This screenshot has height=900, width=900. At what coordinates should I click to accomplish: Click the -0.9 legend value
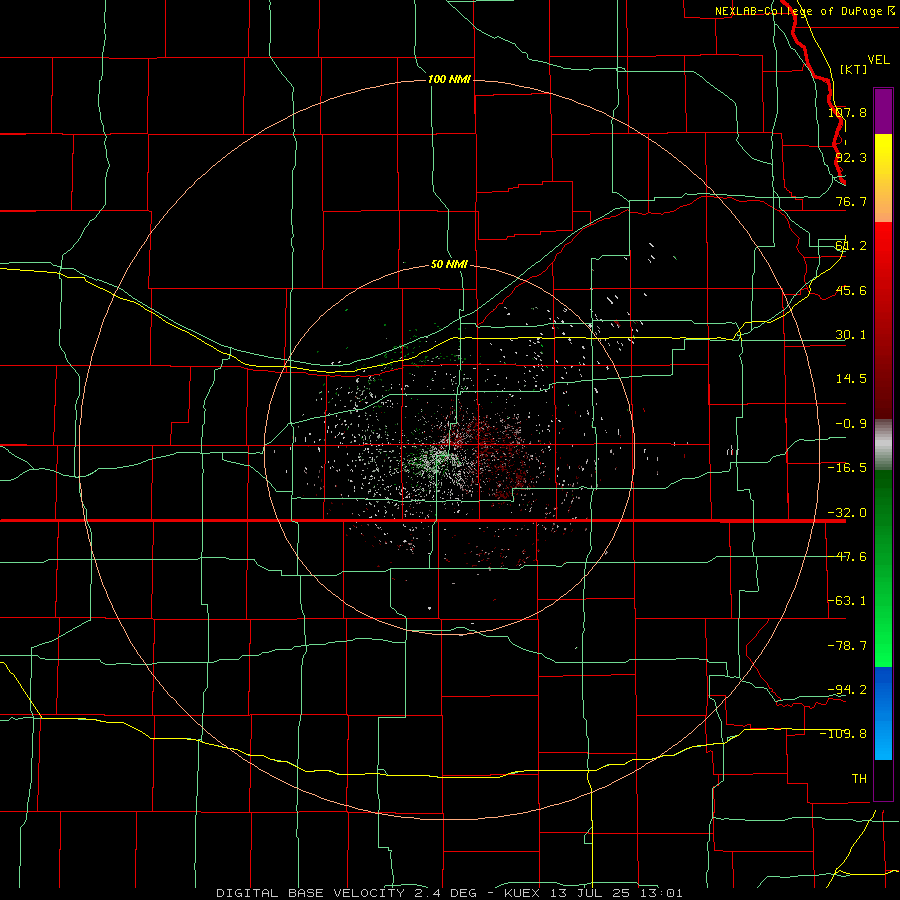click(851, 424)
